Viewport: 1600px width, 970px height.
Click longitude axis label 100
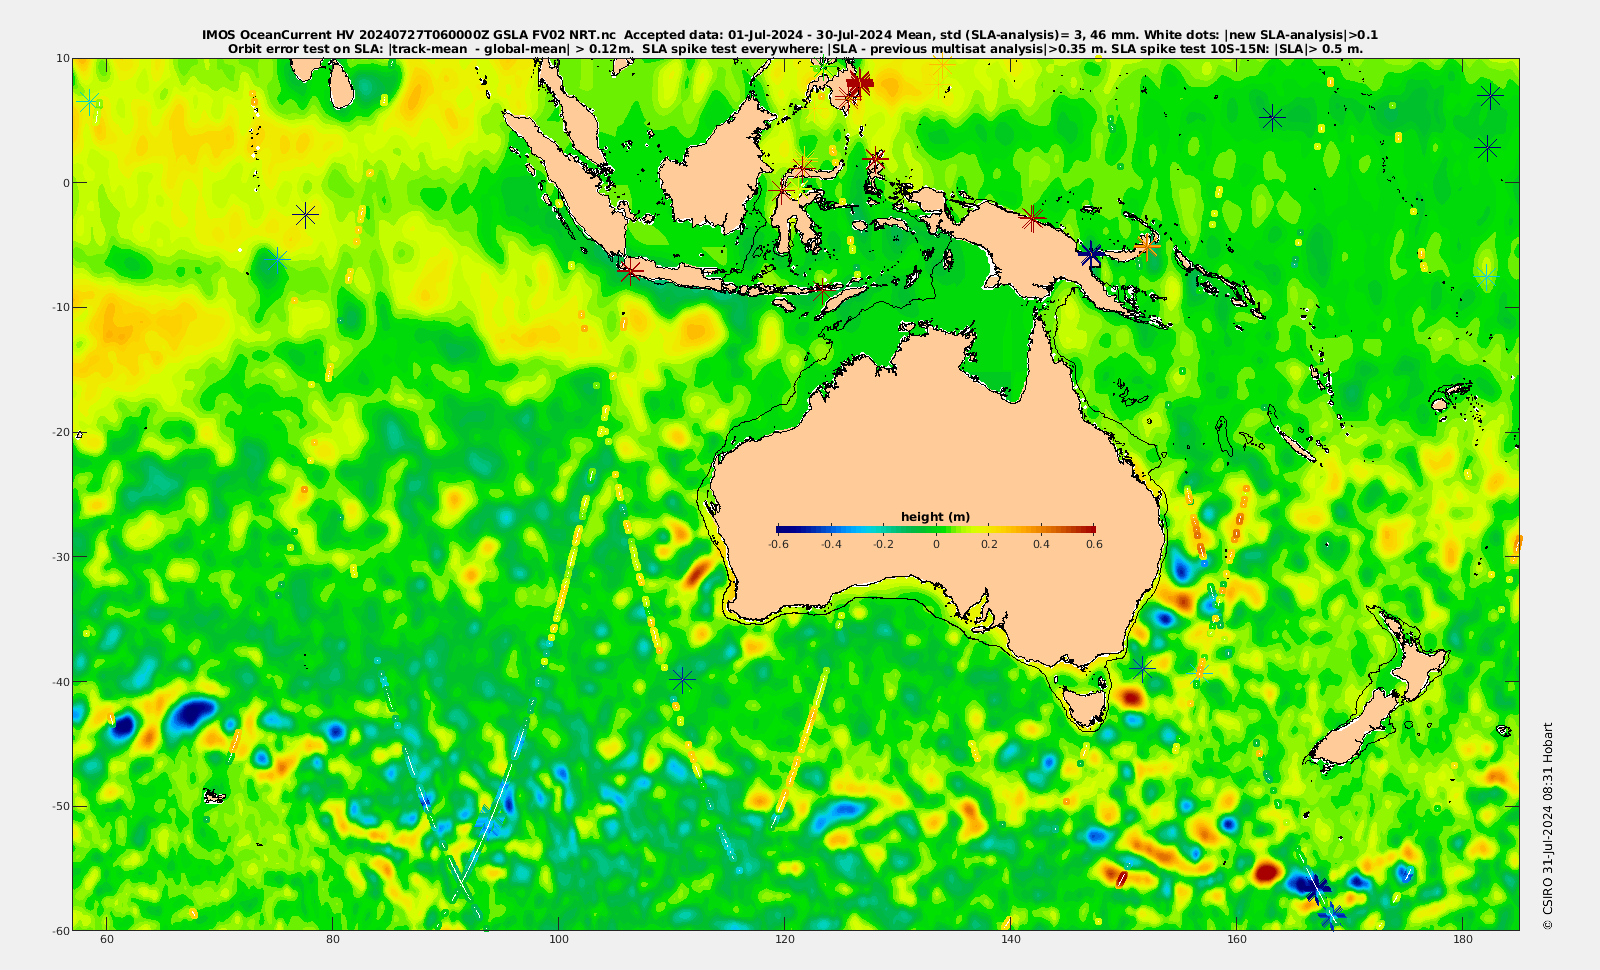tap(559, 940)
